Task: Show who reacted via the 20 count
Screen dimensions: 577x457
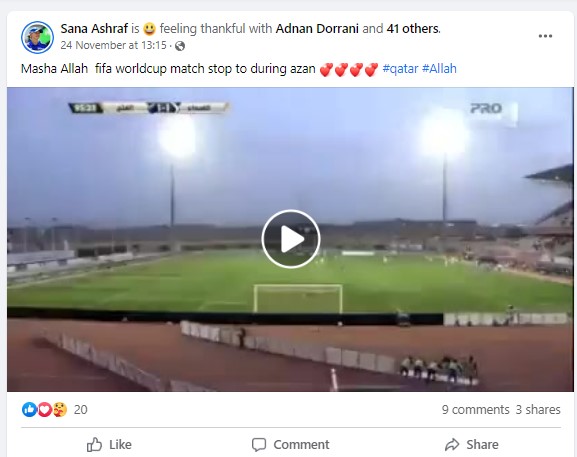Action: pos(81,410)
